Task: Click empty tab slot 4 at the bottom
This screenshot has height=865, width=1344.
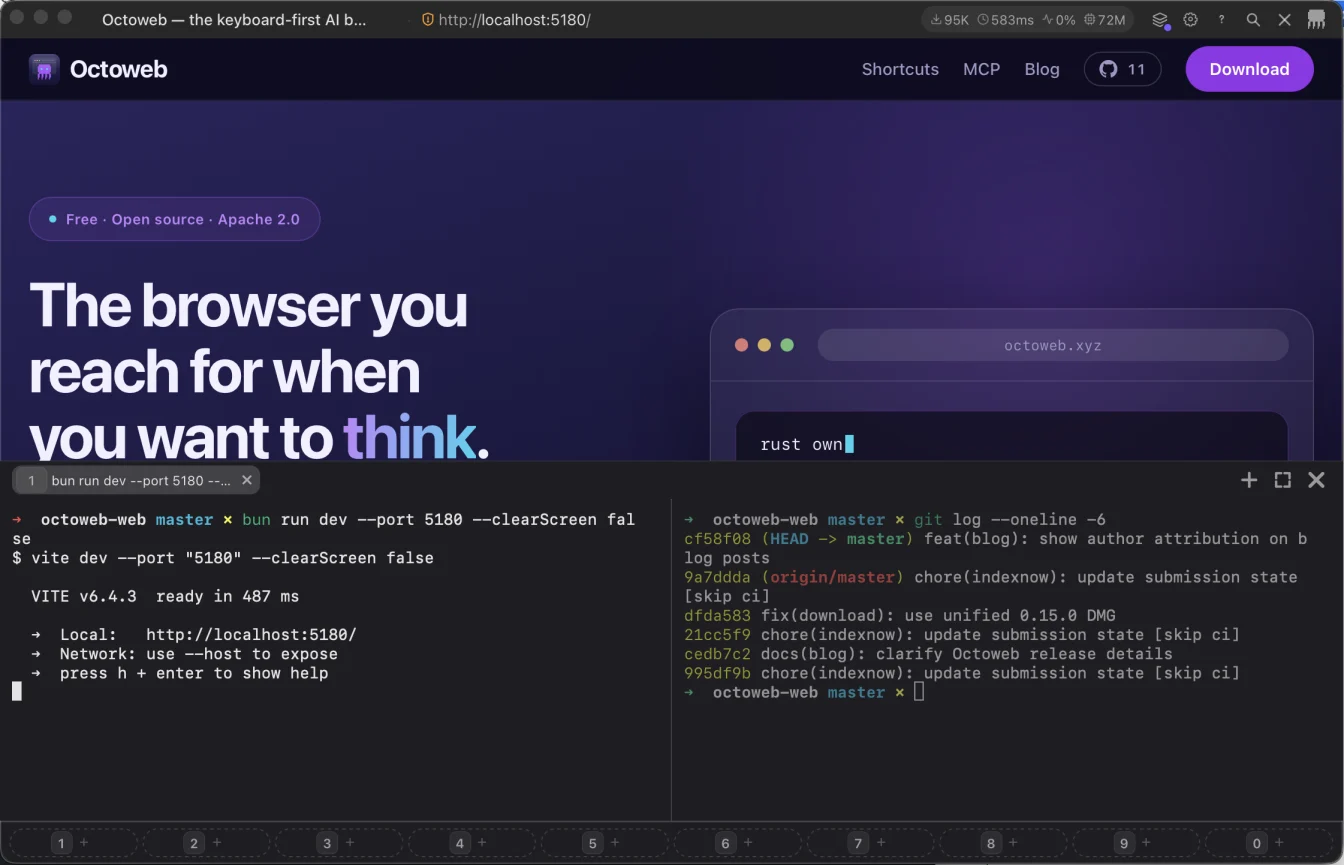Action: pyautogui.click(x=472, y=843)
